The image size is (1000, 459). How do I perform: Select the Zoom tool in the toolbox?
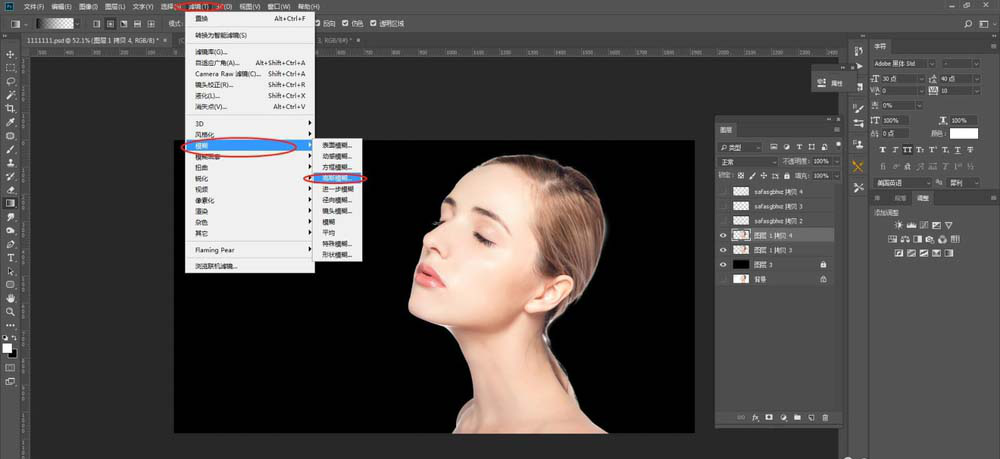click(x=11, y=311)
